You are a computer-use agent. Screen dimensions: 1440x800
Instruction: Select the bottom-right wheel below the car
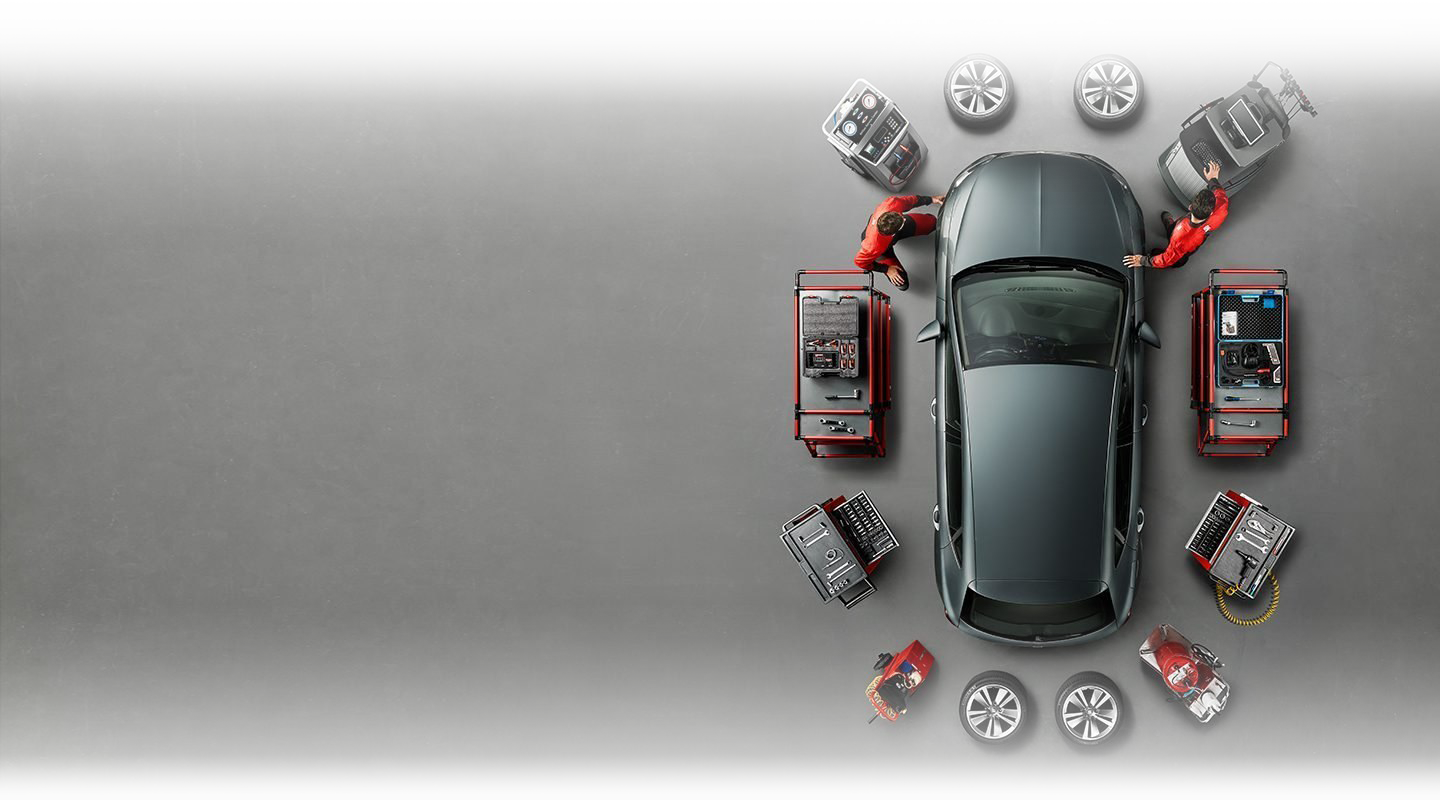coord(1089,708)
